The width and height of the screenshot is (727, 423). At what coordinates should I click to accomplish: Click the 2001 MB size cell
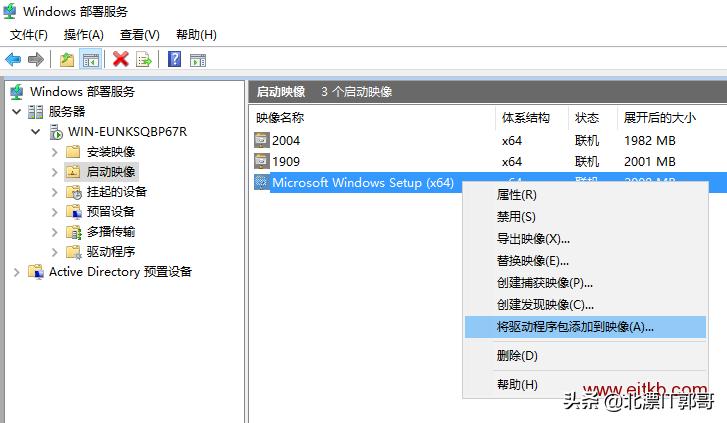click(x=650, y=162)
